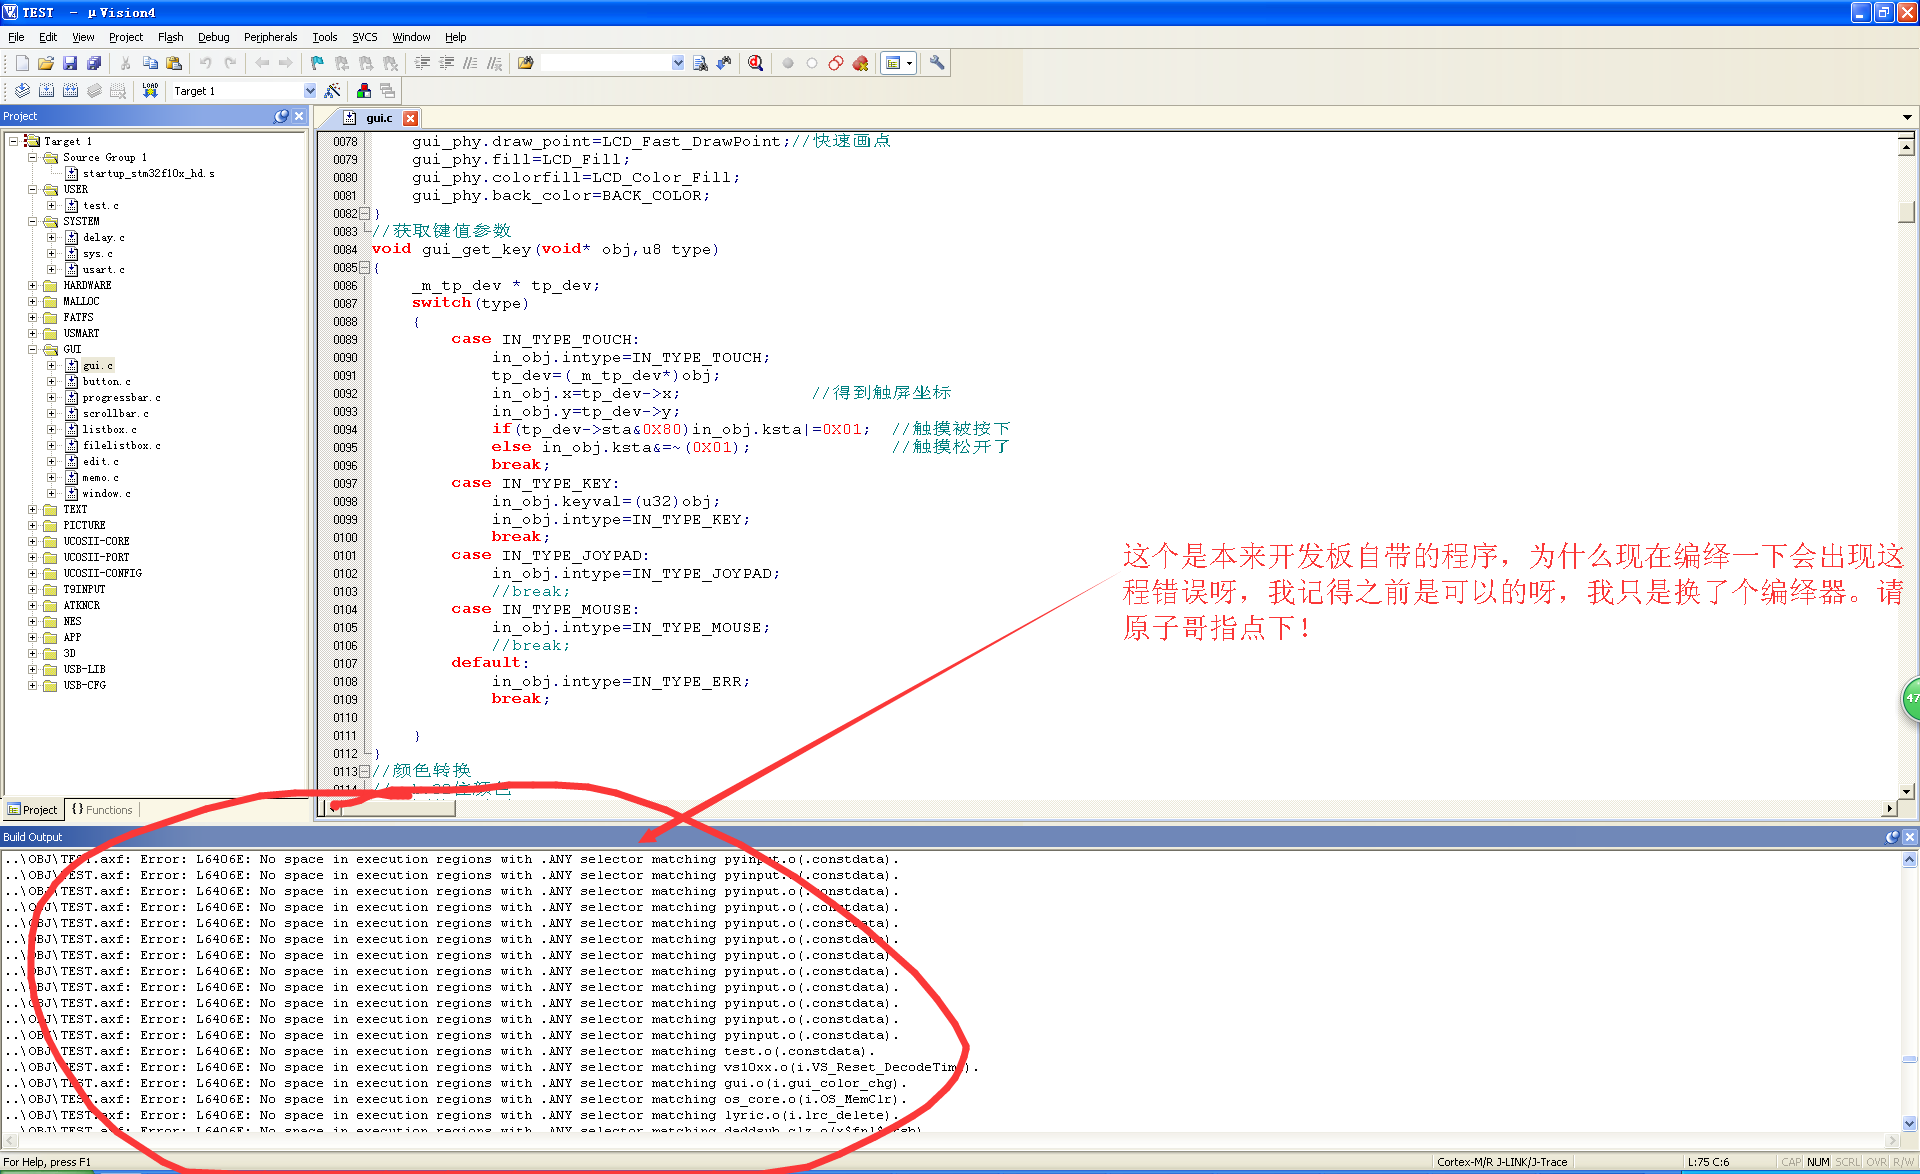
Task: Open the Peripherals menu
Action: pyautogui.click(x=271, y=37)
